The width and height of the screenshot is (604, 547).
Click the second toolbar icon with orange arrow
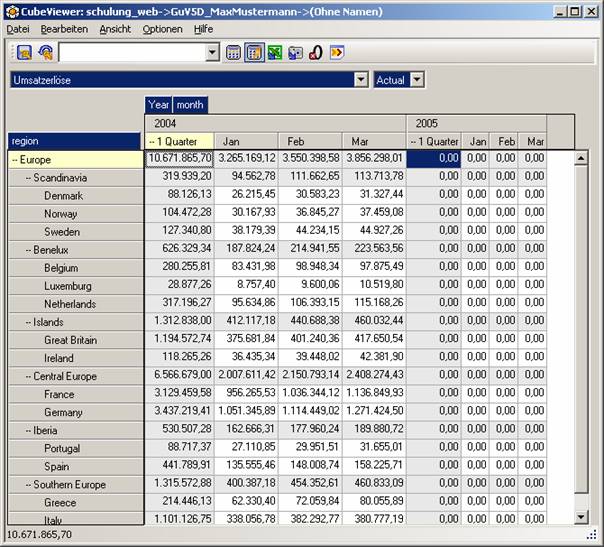point(45,53)
